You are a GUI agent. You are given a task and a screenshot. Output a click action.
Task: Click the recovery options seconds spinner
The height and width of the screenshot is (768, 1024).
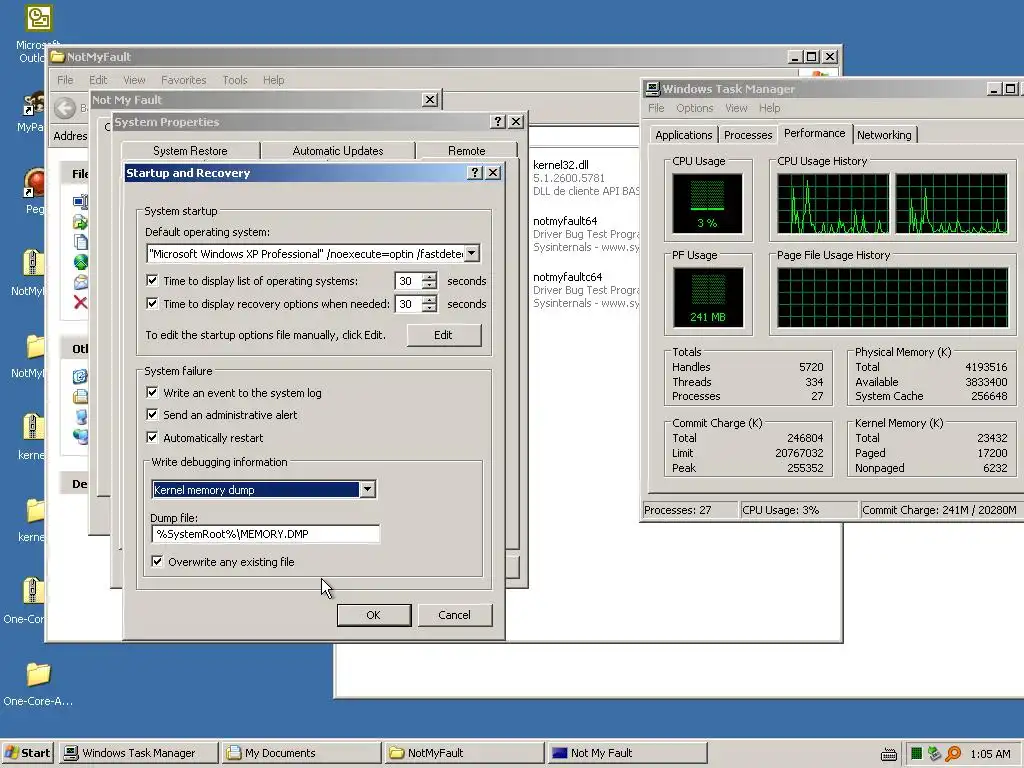[x=429, y=304]
